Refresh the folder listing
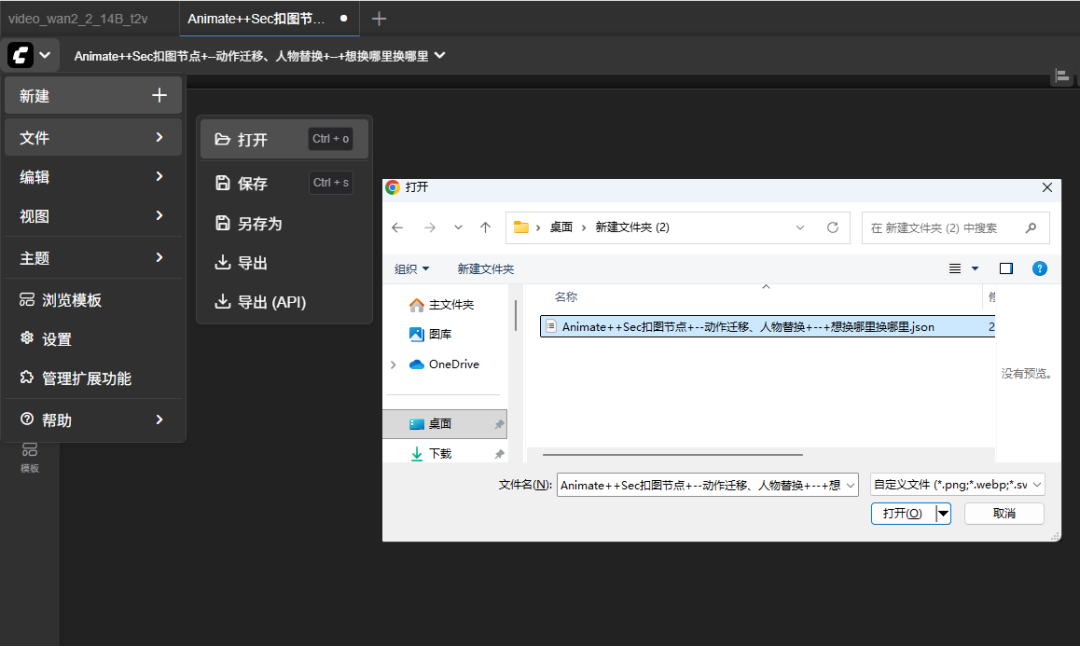1080x646 pixels. [x=833, y=227]
